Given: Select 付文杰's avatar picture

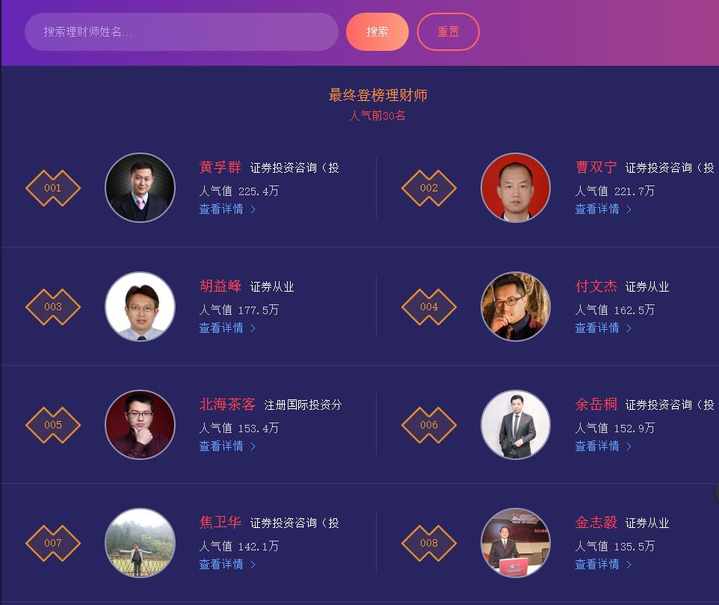Looking at the screenshot, I should [x=515, y=307].
